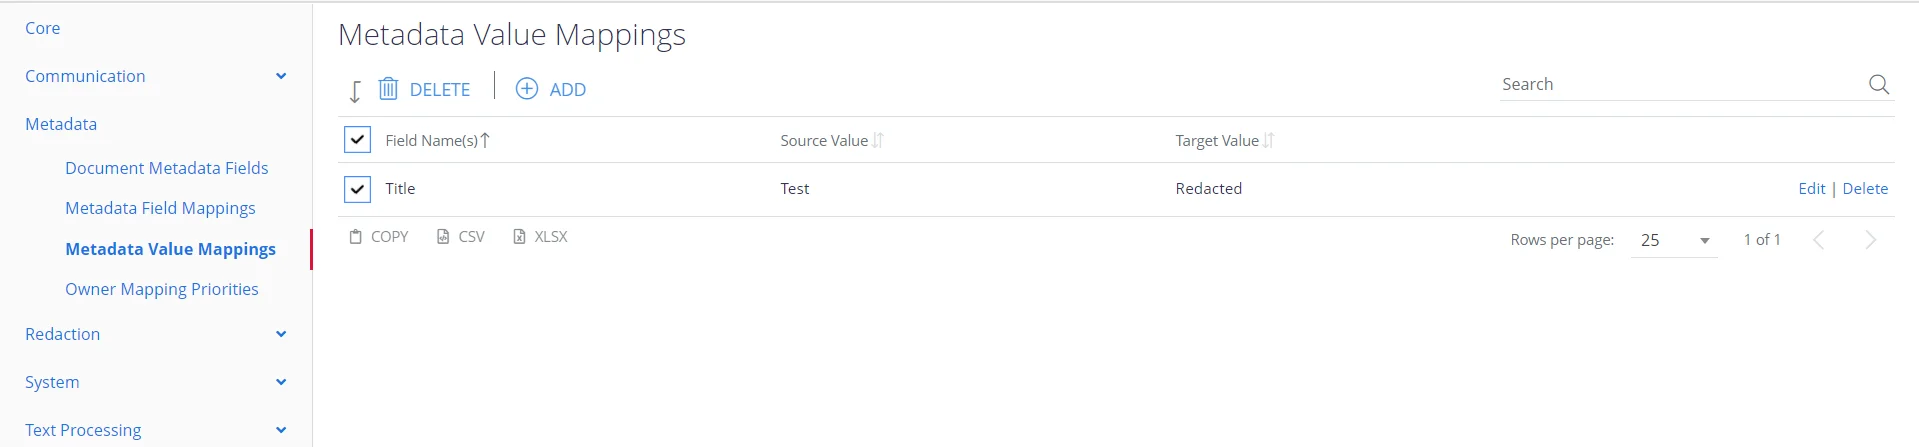Toggle the select-all header checkbox
Image resolution: width=1919 pixels, height=447 pixels.
[357, 139]
